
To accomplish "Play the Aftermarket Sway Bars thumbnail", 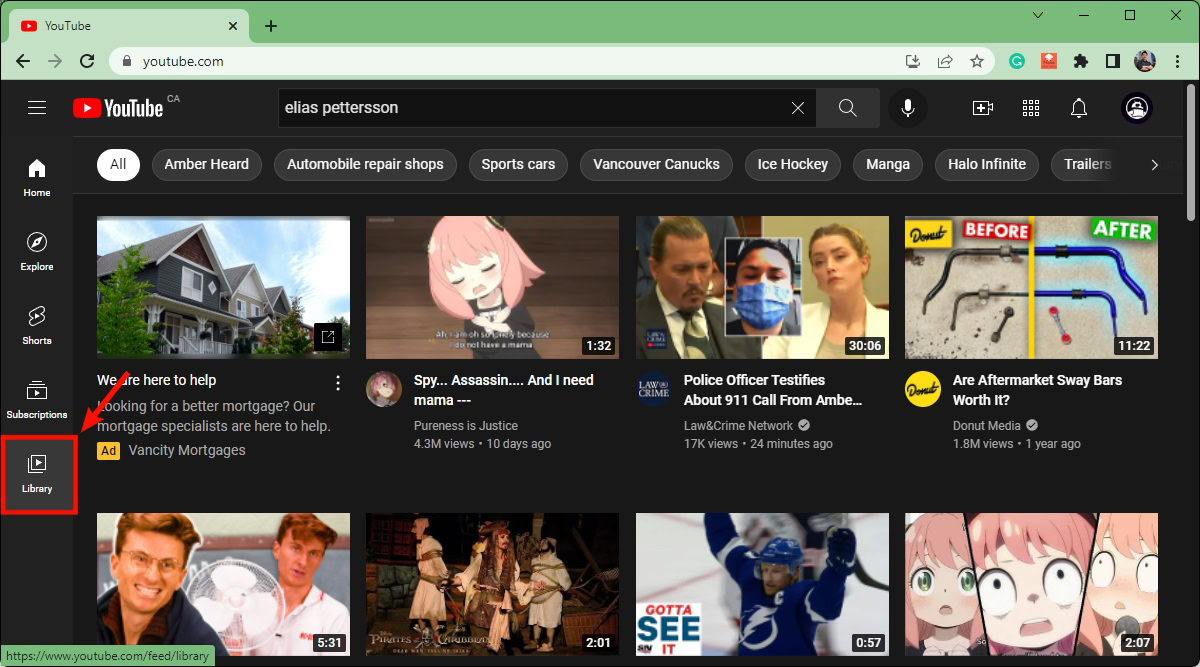I will click(1031, 288).
